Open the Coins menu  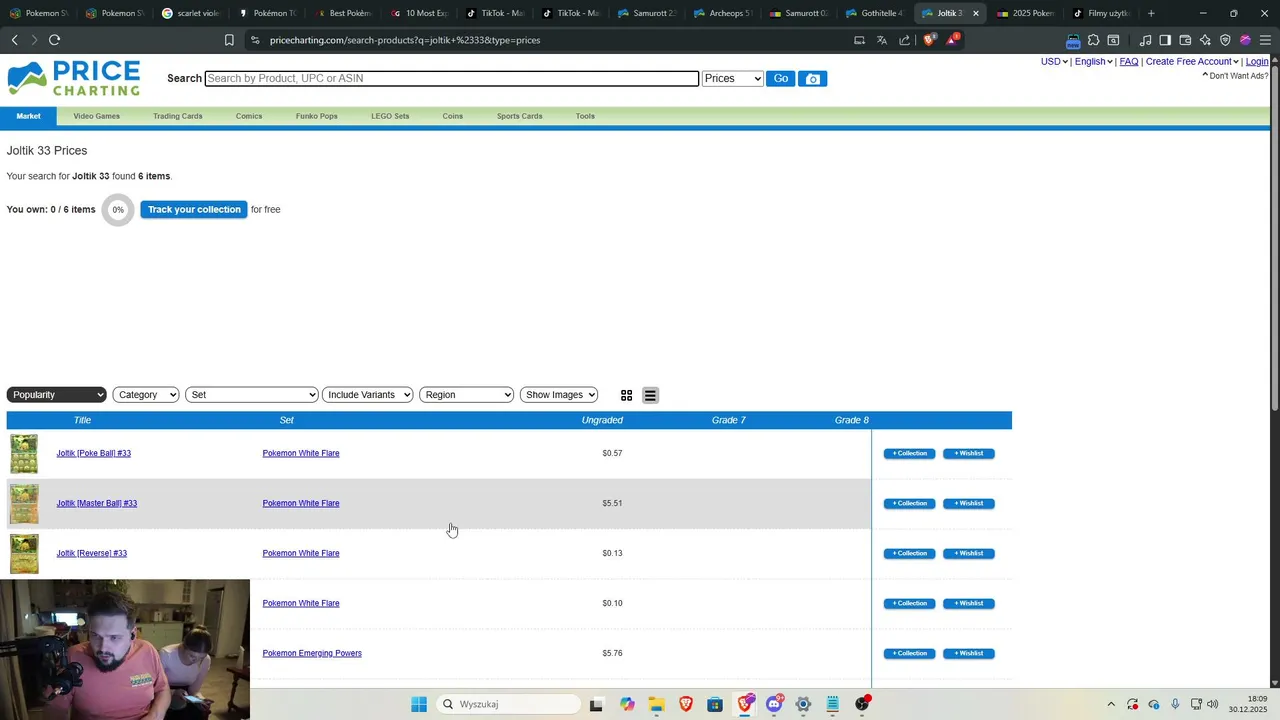pyautogui.click(x=453, y=116)
